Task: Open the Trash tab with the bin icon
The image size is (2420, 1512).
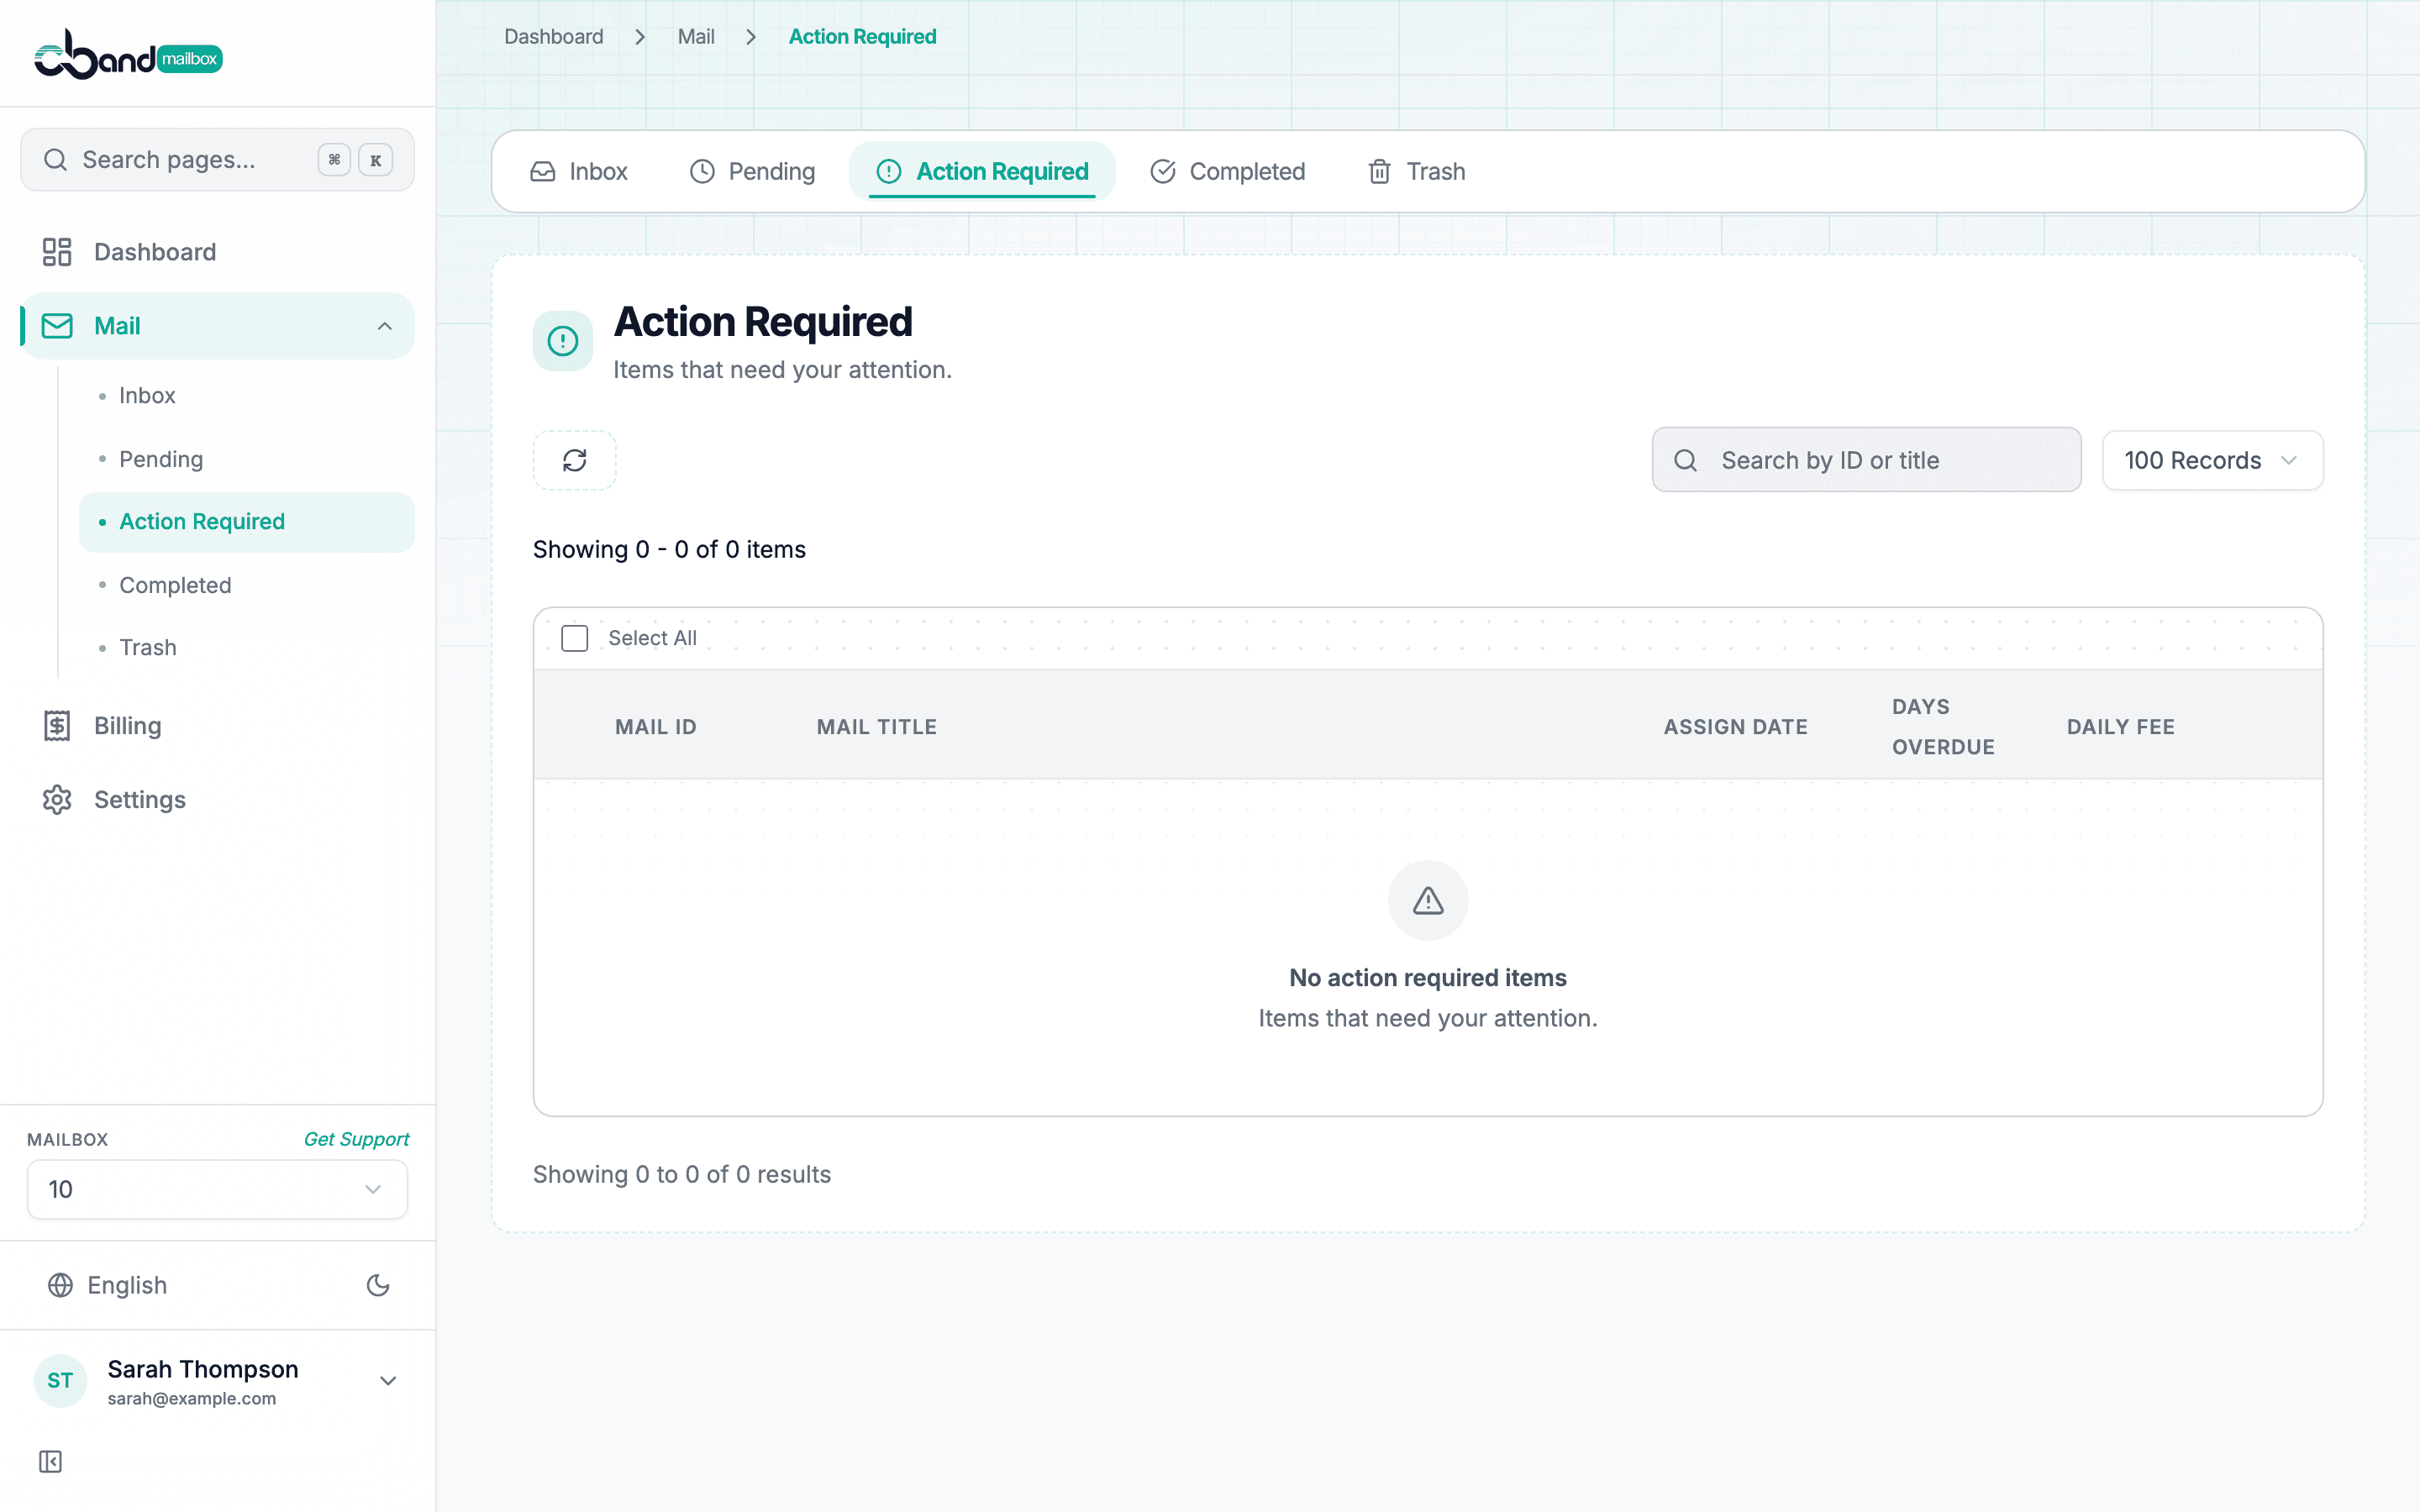Action: coord(1416,172)
